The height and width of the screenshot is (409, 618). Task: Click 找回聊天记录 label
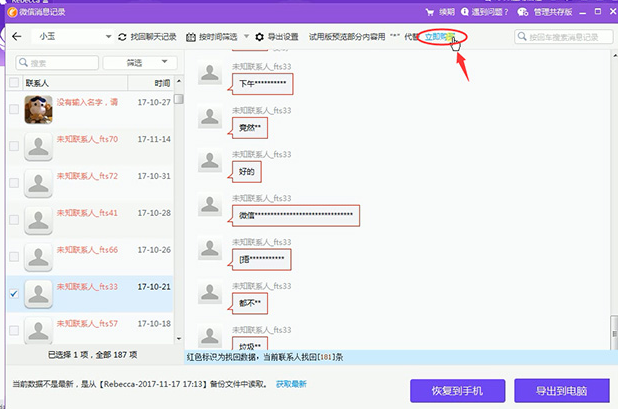coord(153,37)
